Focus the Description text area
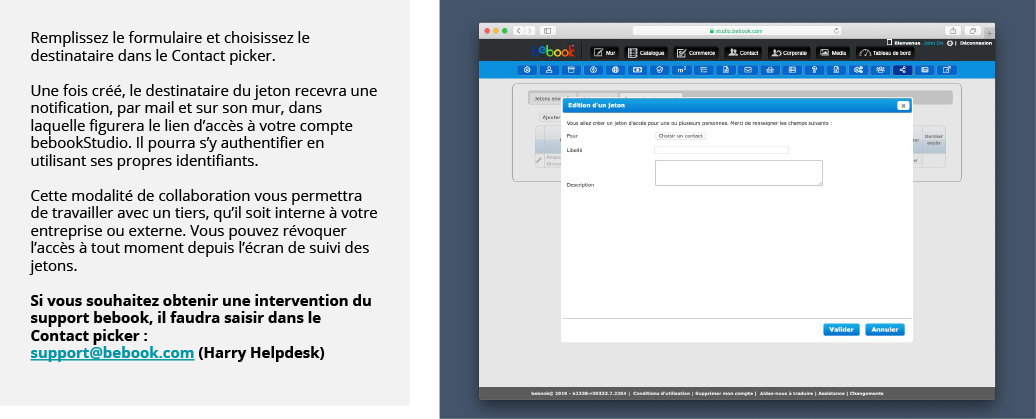The height and width of the screenshot is (419, 1036). [739, 172]
